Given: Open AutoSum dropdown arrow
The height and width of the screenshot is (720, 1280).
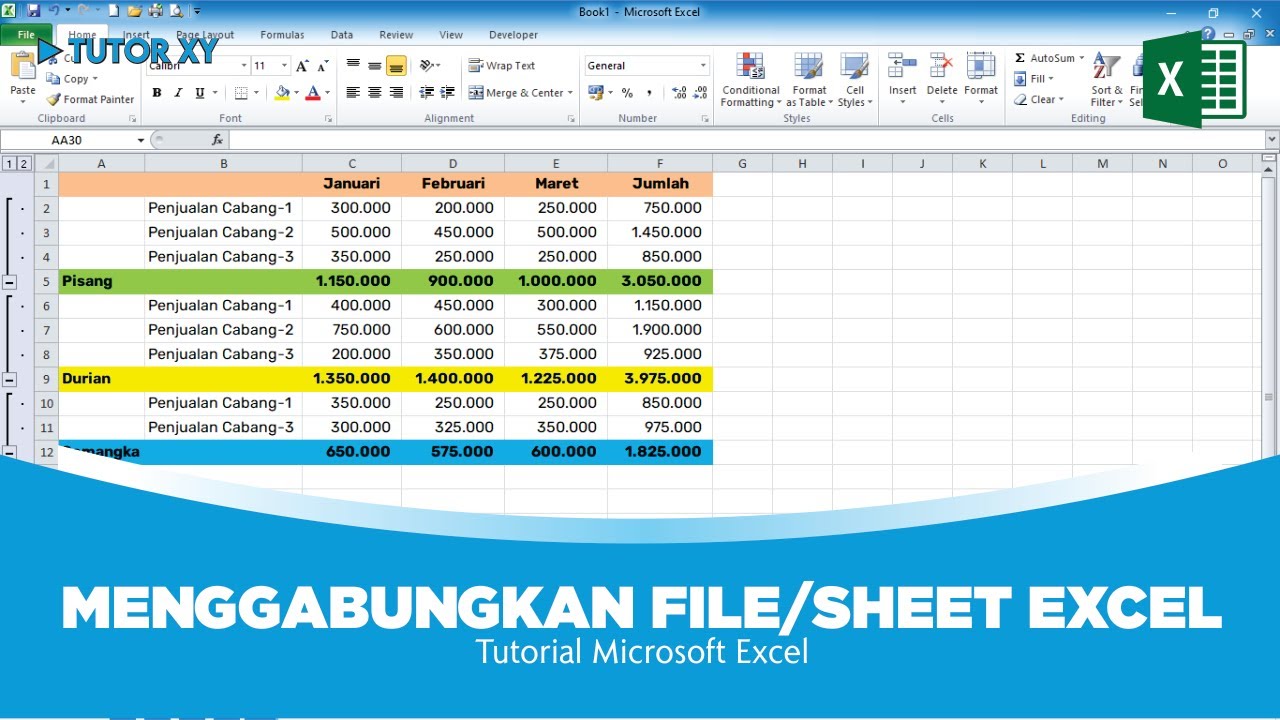Looking at the screenshot, I should 1081,59.
